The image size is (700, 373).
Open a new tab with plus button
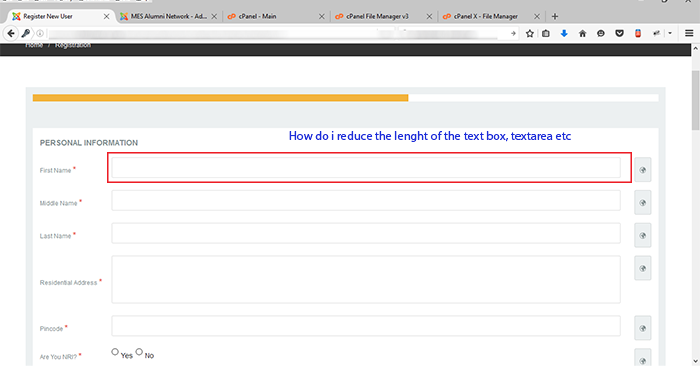point(555,17)
